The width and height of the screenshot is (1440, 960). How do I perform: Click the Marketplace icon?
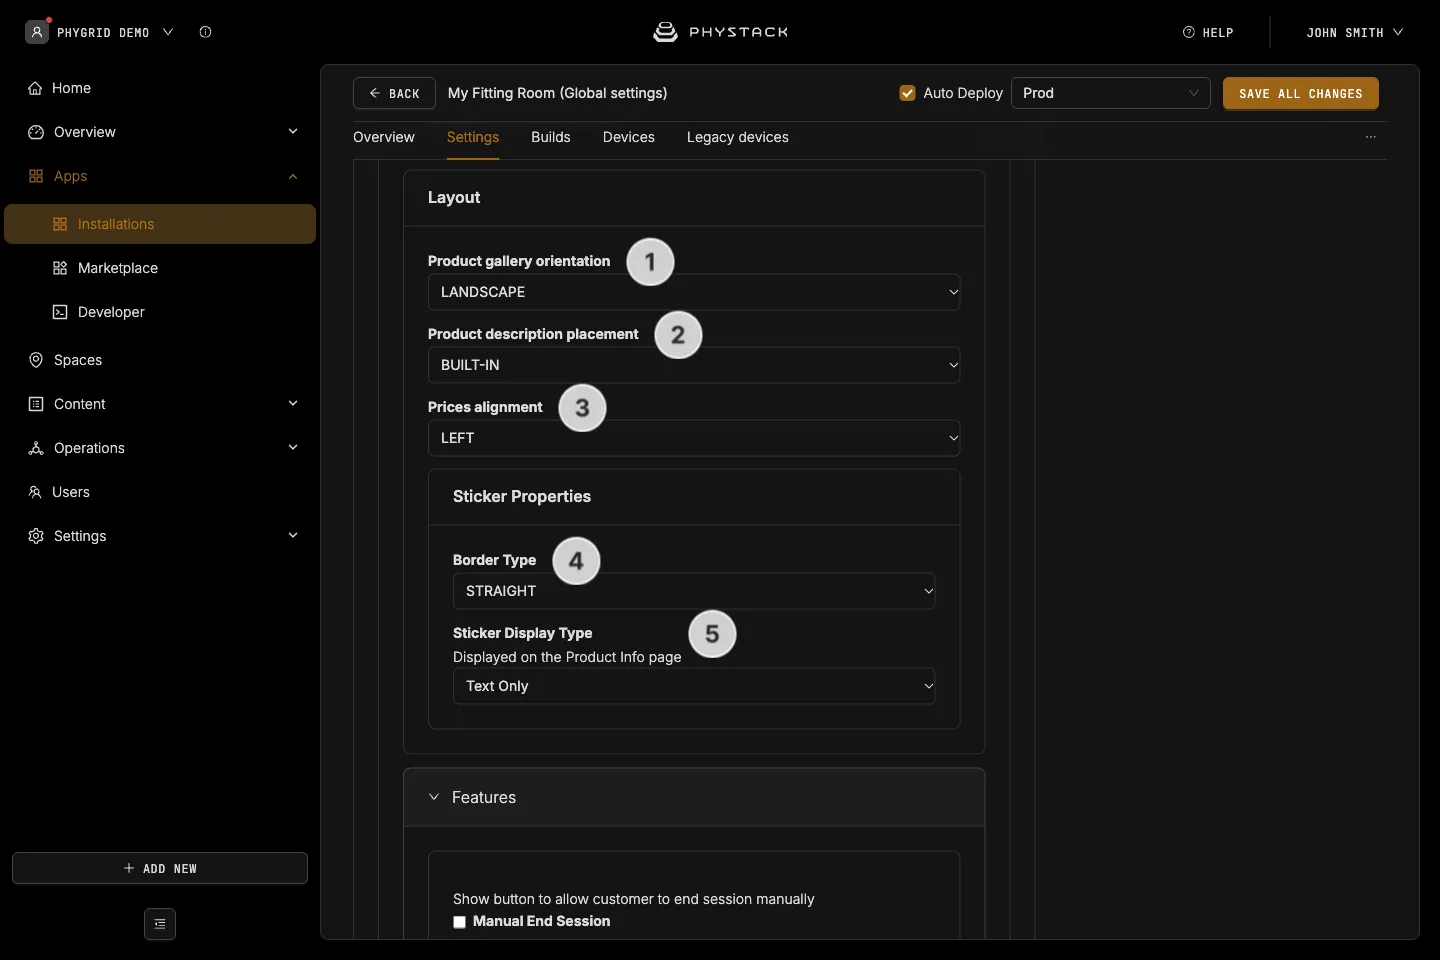[60, 268]
